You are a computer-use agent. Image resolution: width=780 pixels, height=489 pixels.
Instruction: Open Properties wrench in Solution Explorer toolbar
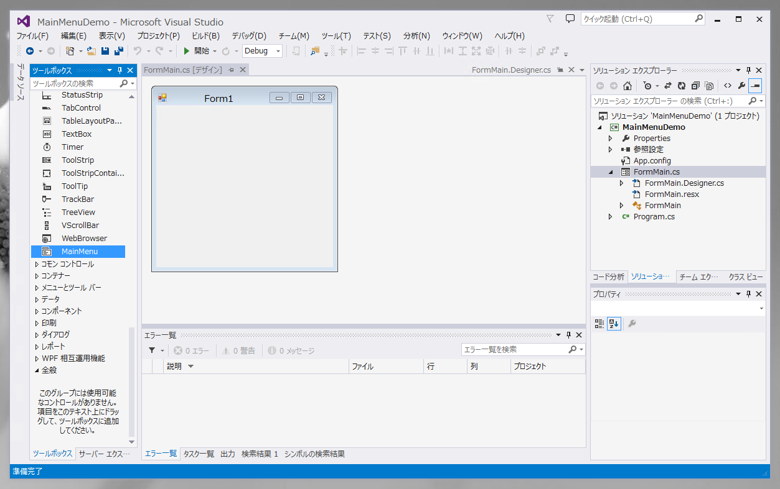pos(741,86)
